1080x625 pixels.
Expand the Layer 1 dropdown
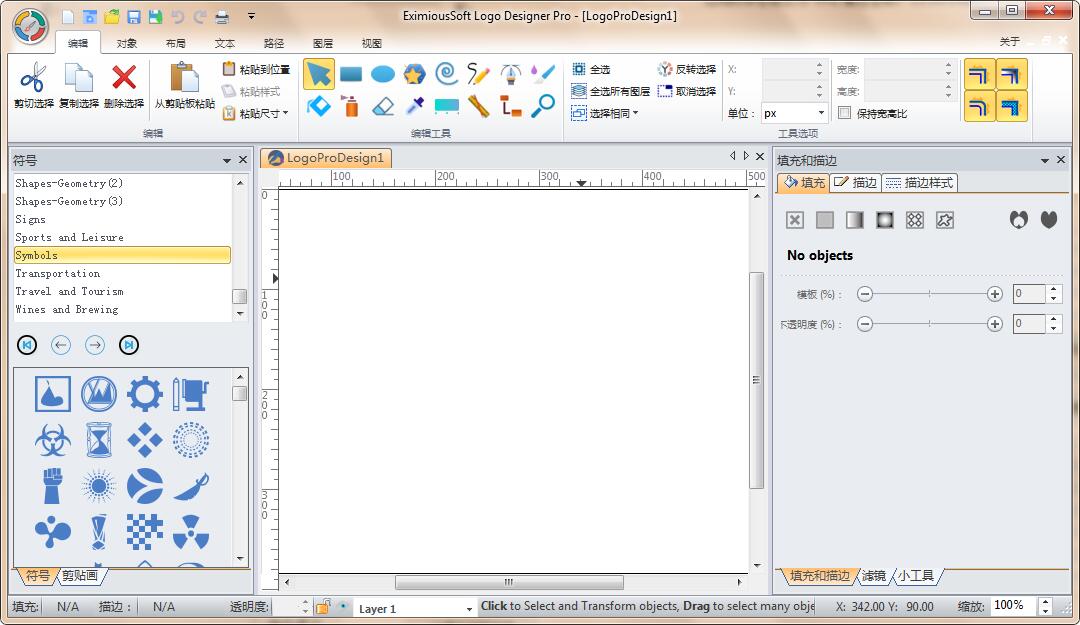tap(469, 609)
